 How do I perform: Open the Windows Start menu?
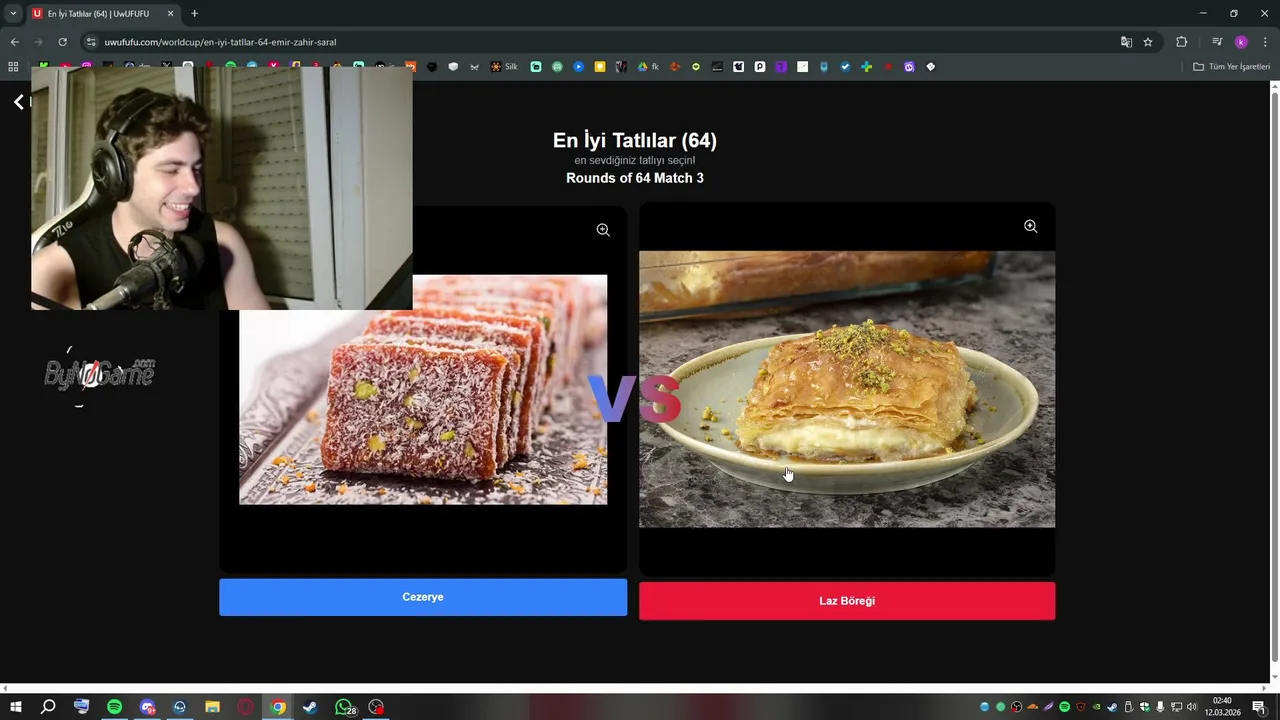(16, 707)
